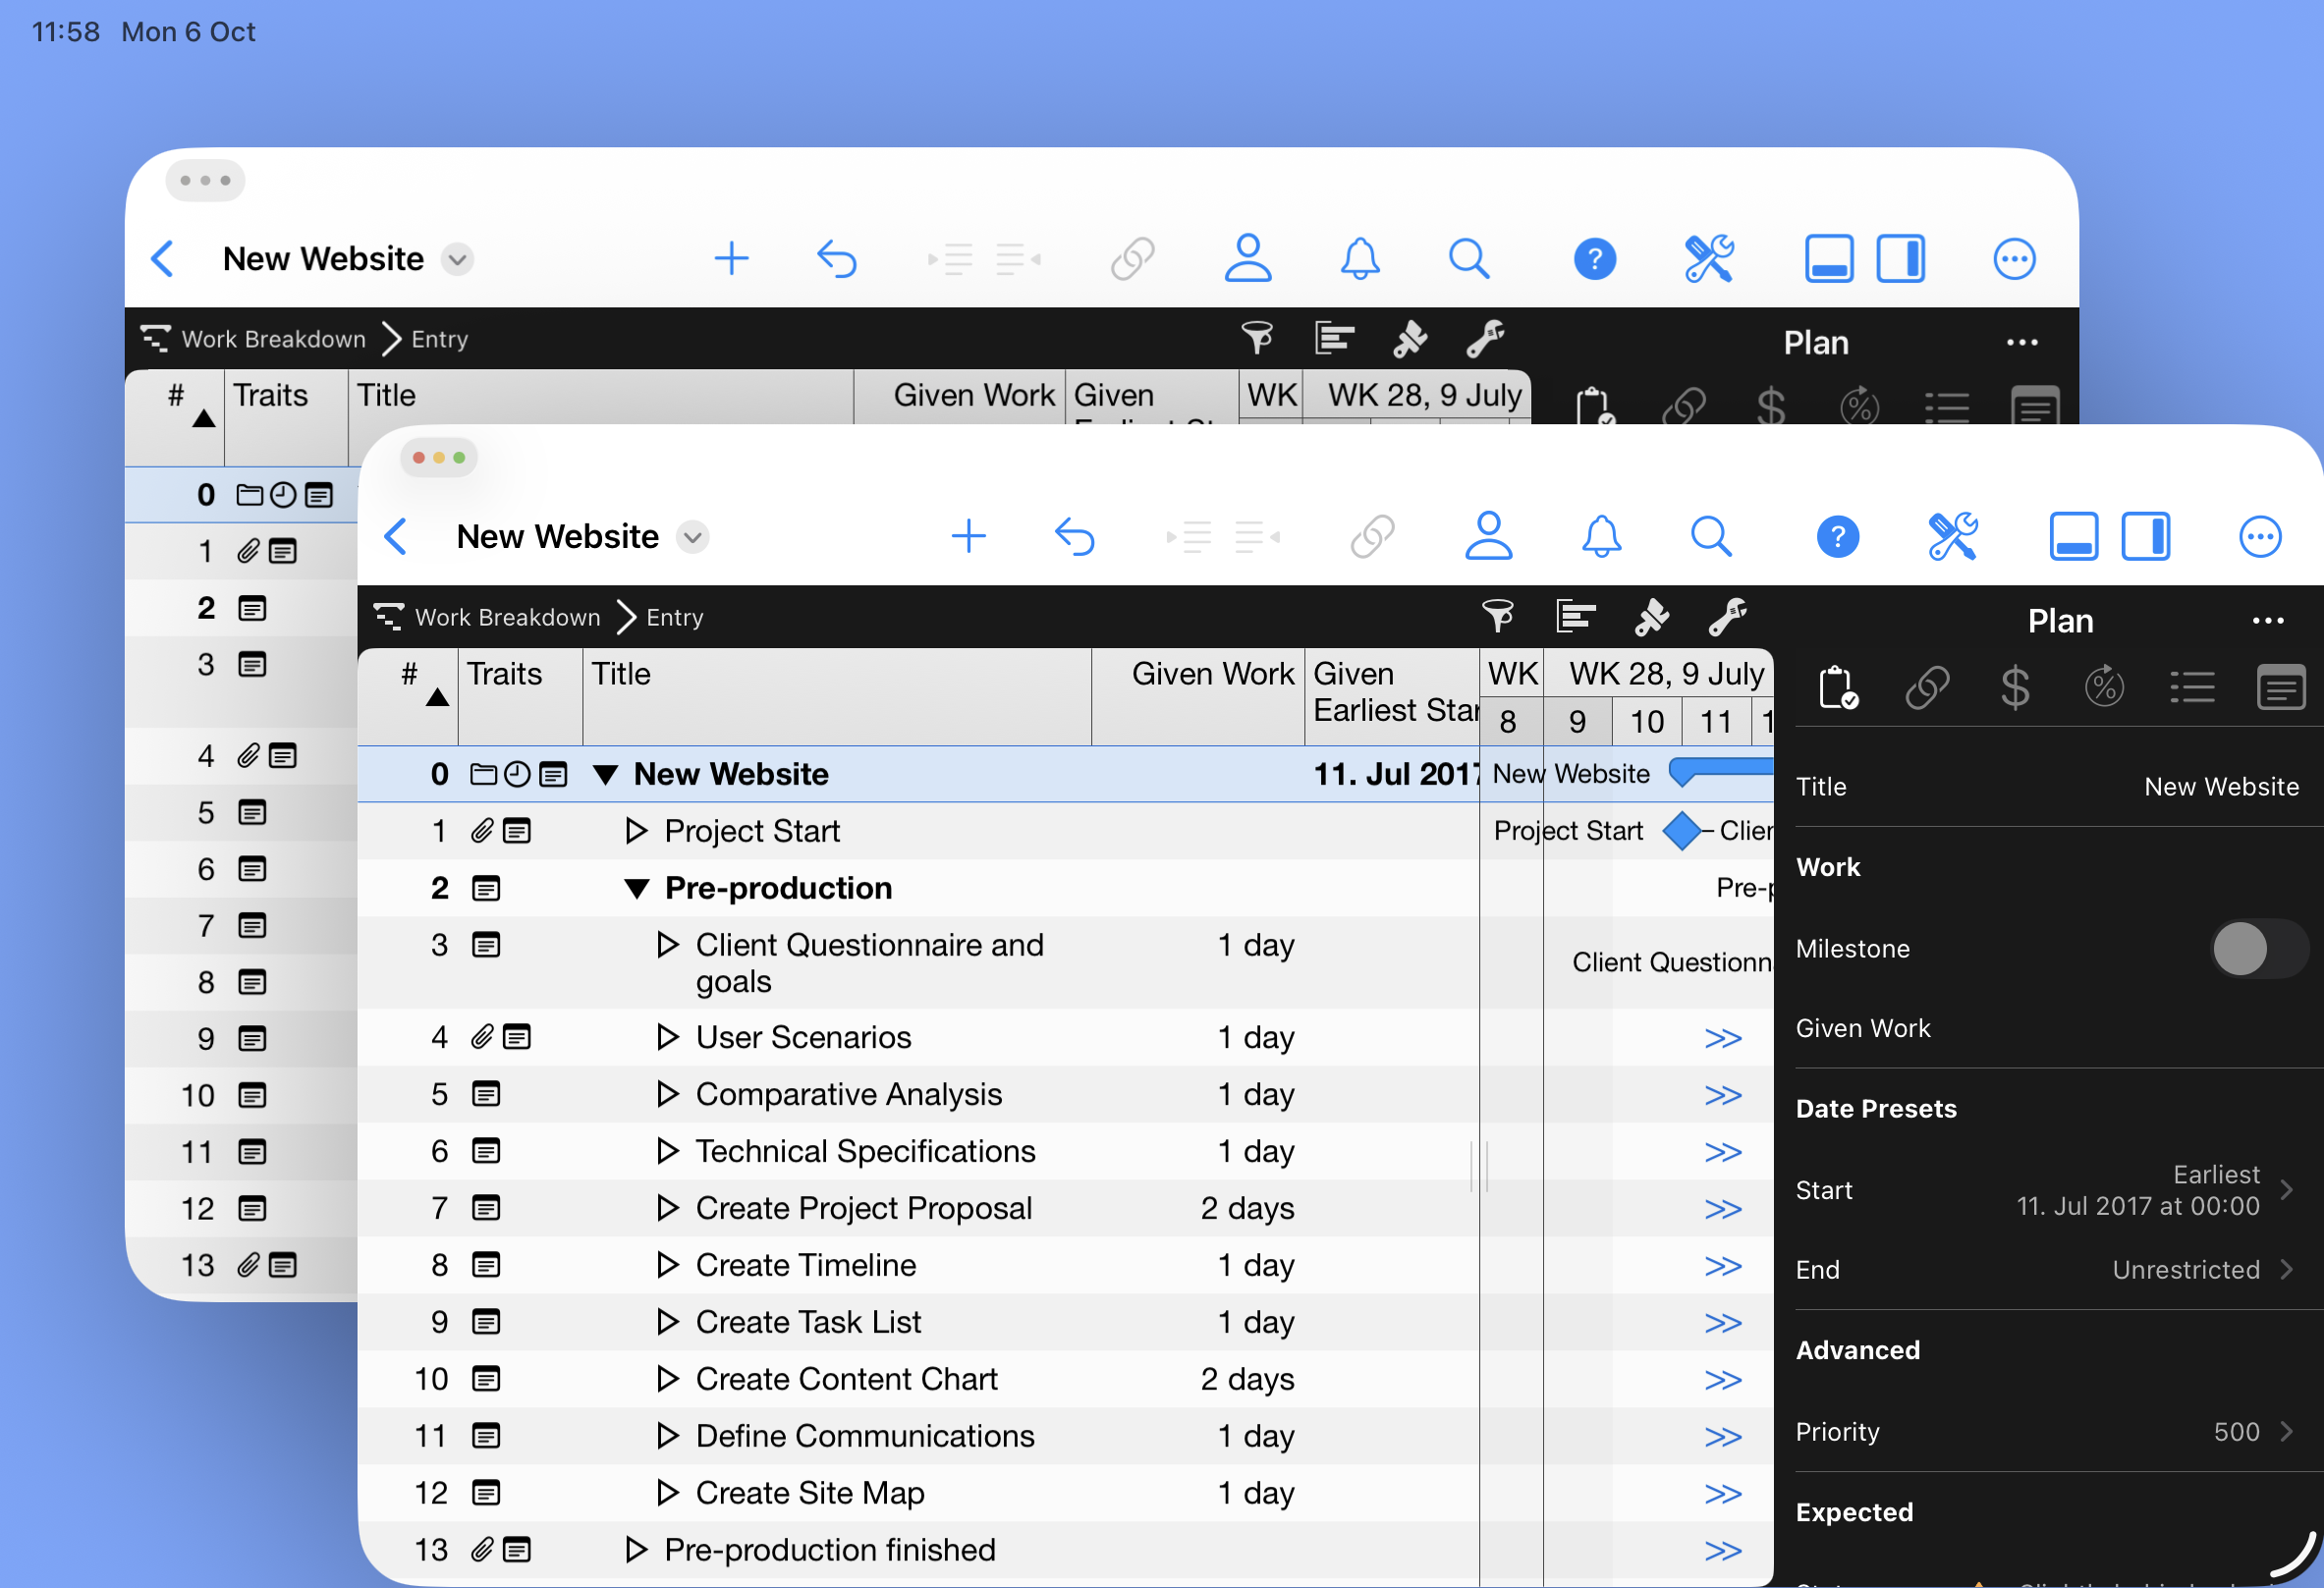Go back with the navigation arrow
Screen dimensions: 2324x1588
coord(397,536)
